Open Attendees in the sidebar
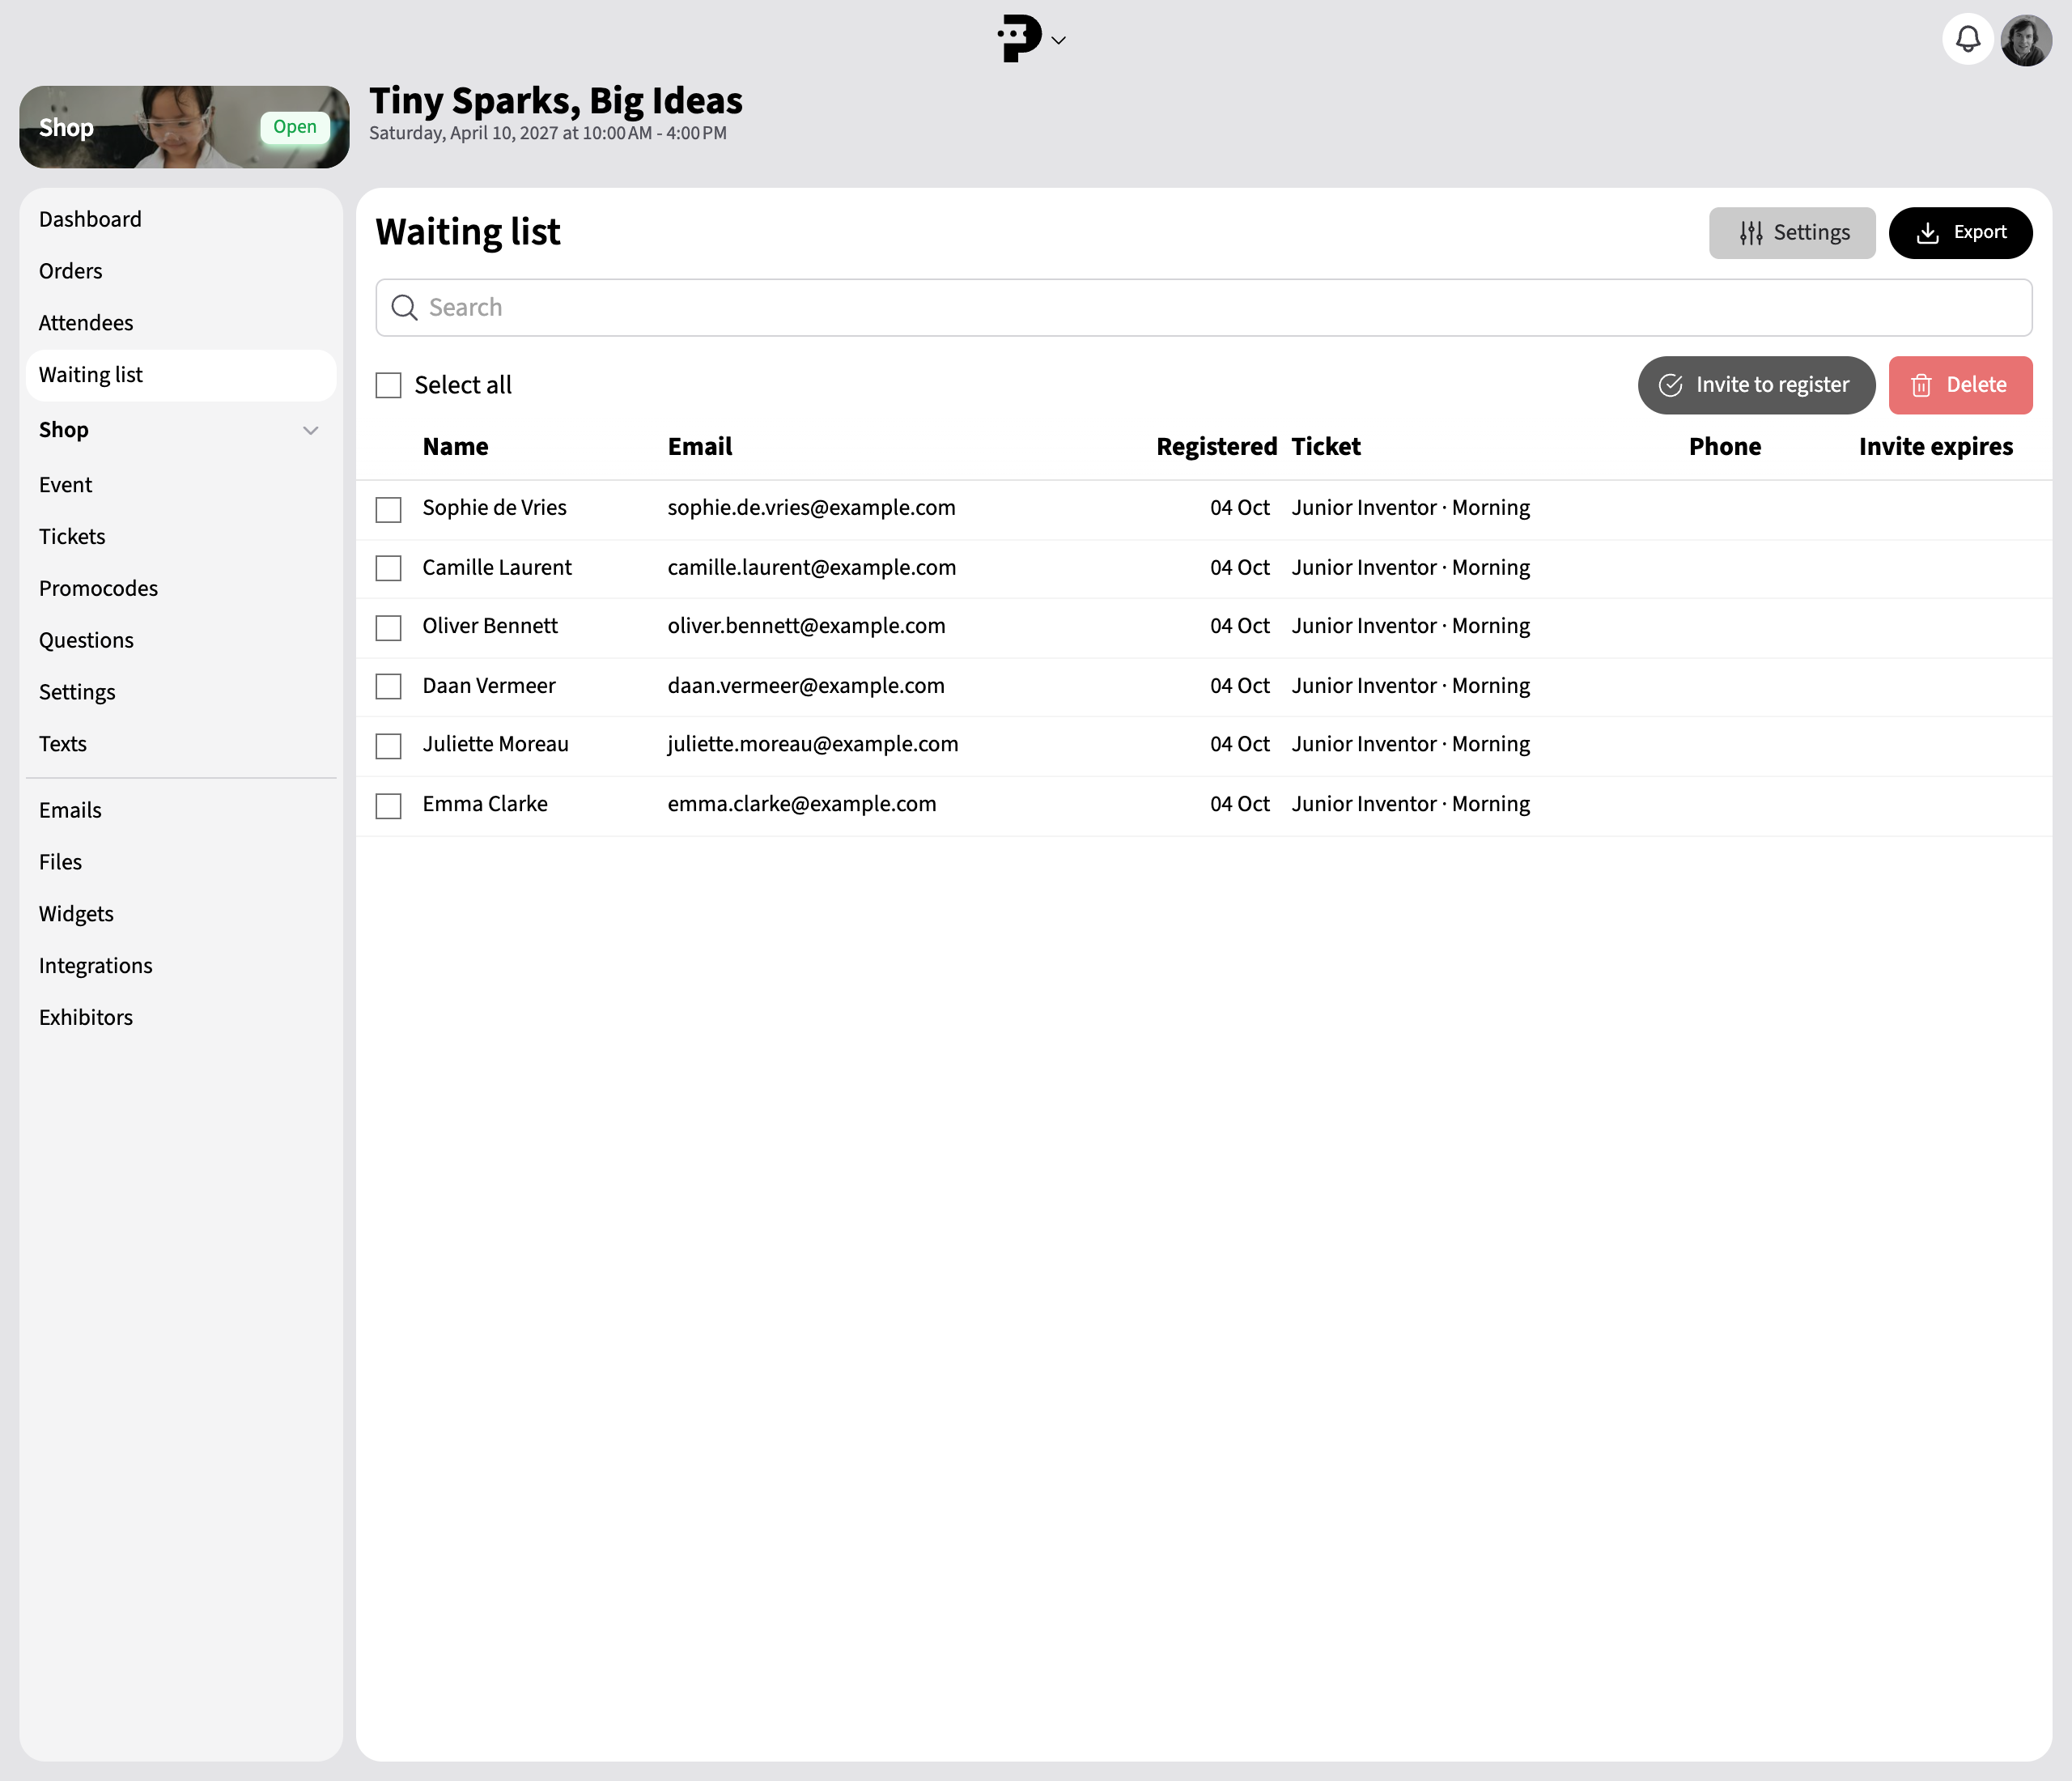The width and height of the screenshot is (2072, 1781). (180, 323)
